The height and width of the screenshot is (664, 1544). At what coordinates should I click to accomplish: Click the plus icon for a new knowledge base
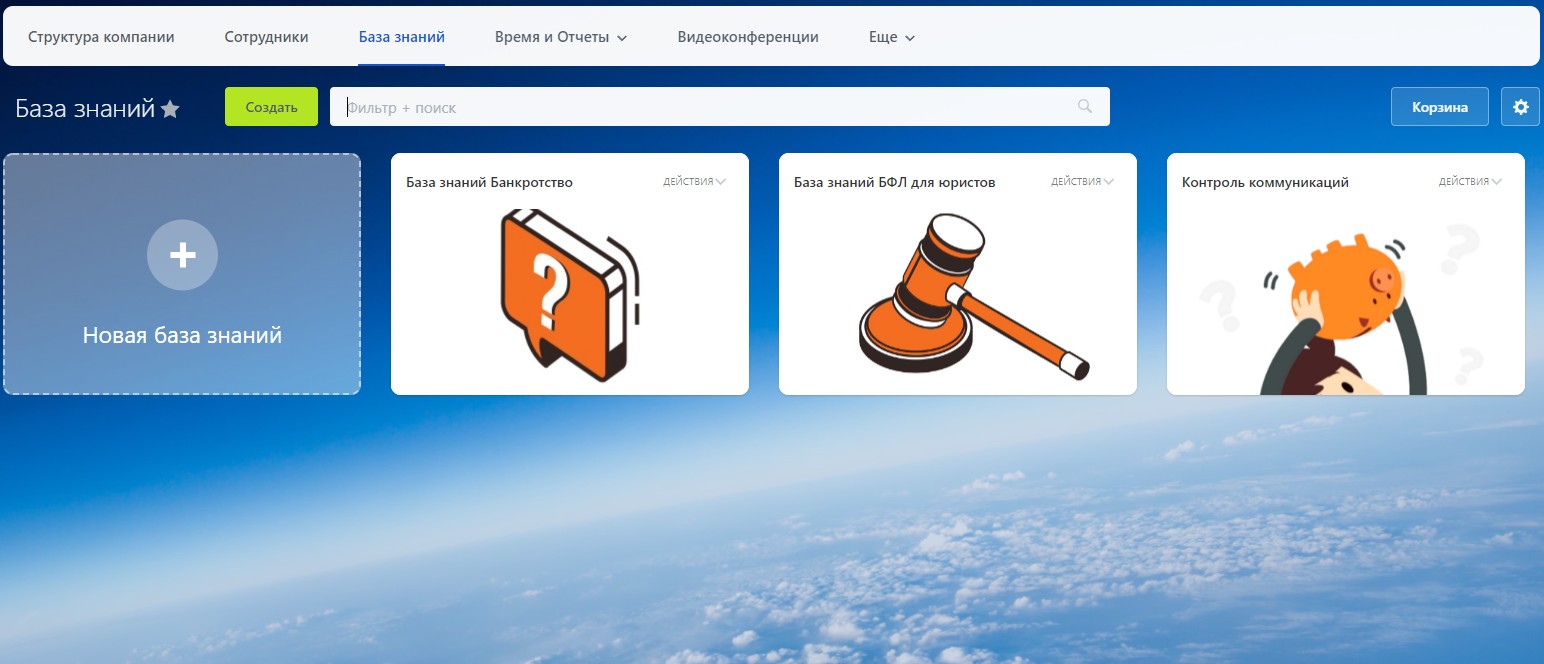182,256
